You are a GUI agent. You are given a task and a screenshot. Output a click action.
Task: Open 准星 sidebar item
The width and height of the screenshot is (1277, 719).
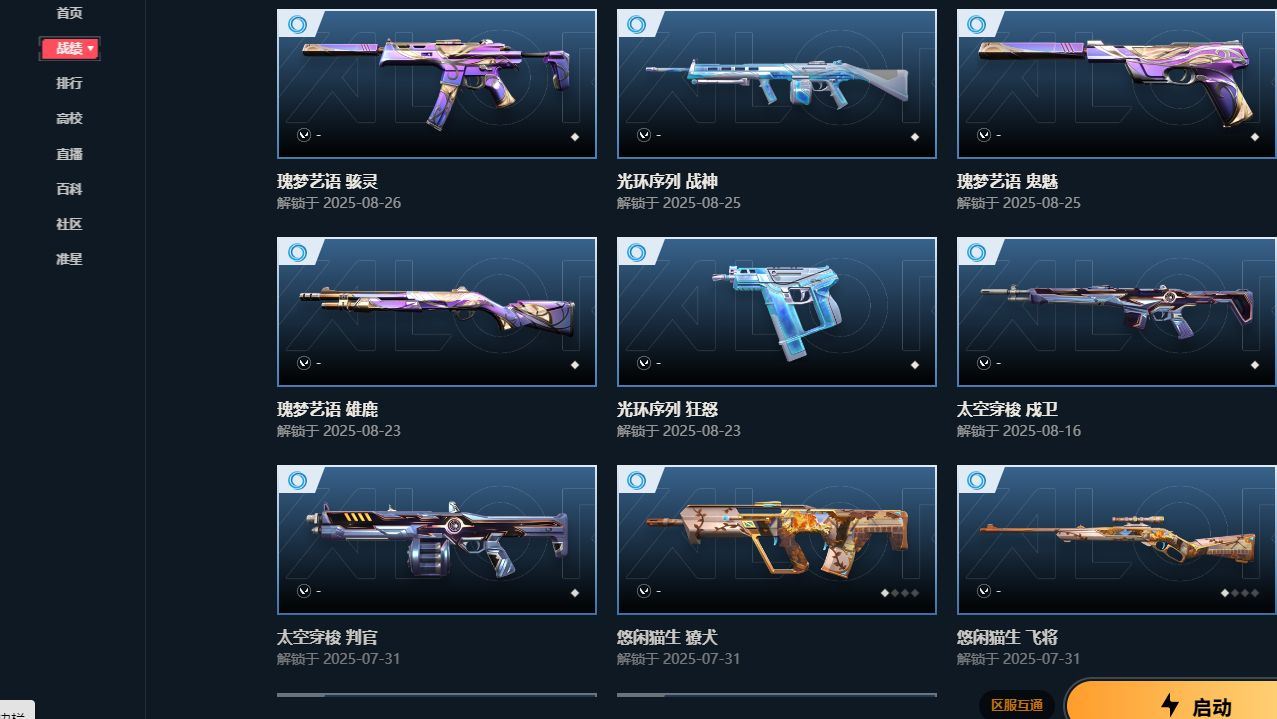point(69,259)
